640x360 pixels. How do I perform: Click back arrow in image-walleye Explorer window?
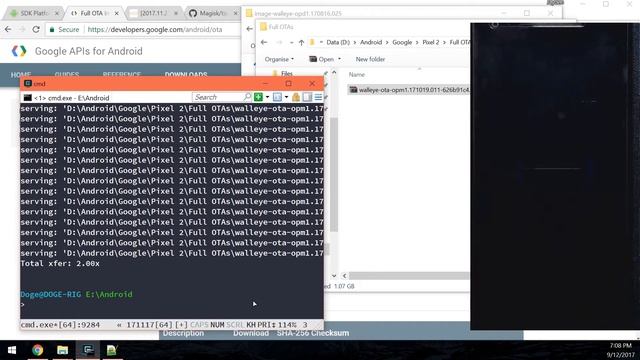pyautogui.click(x=249, y=29)
